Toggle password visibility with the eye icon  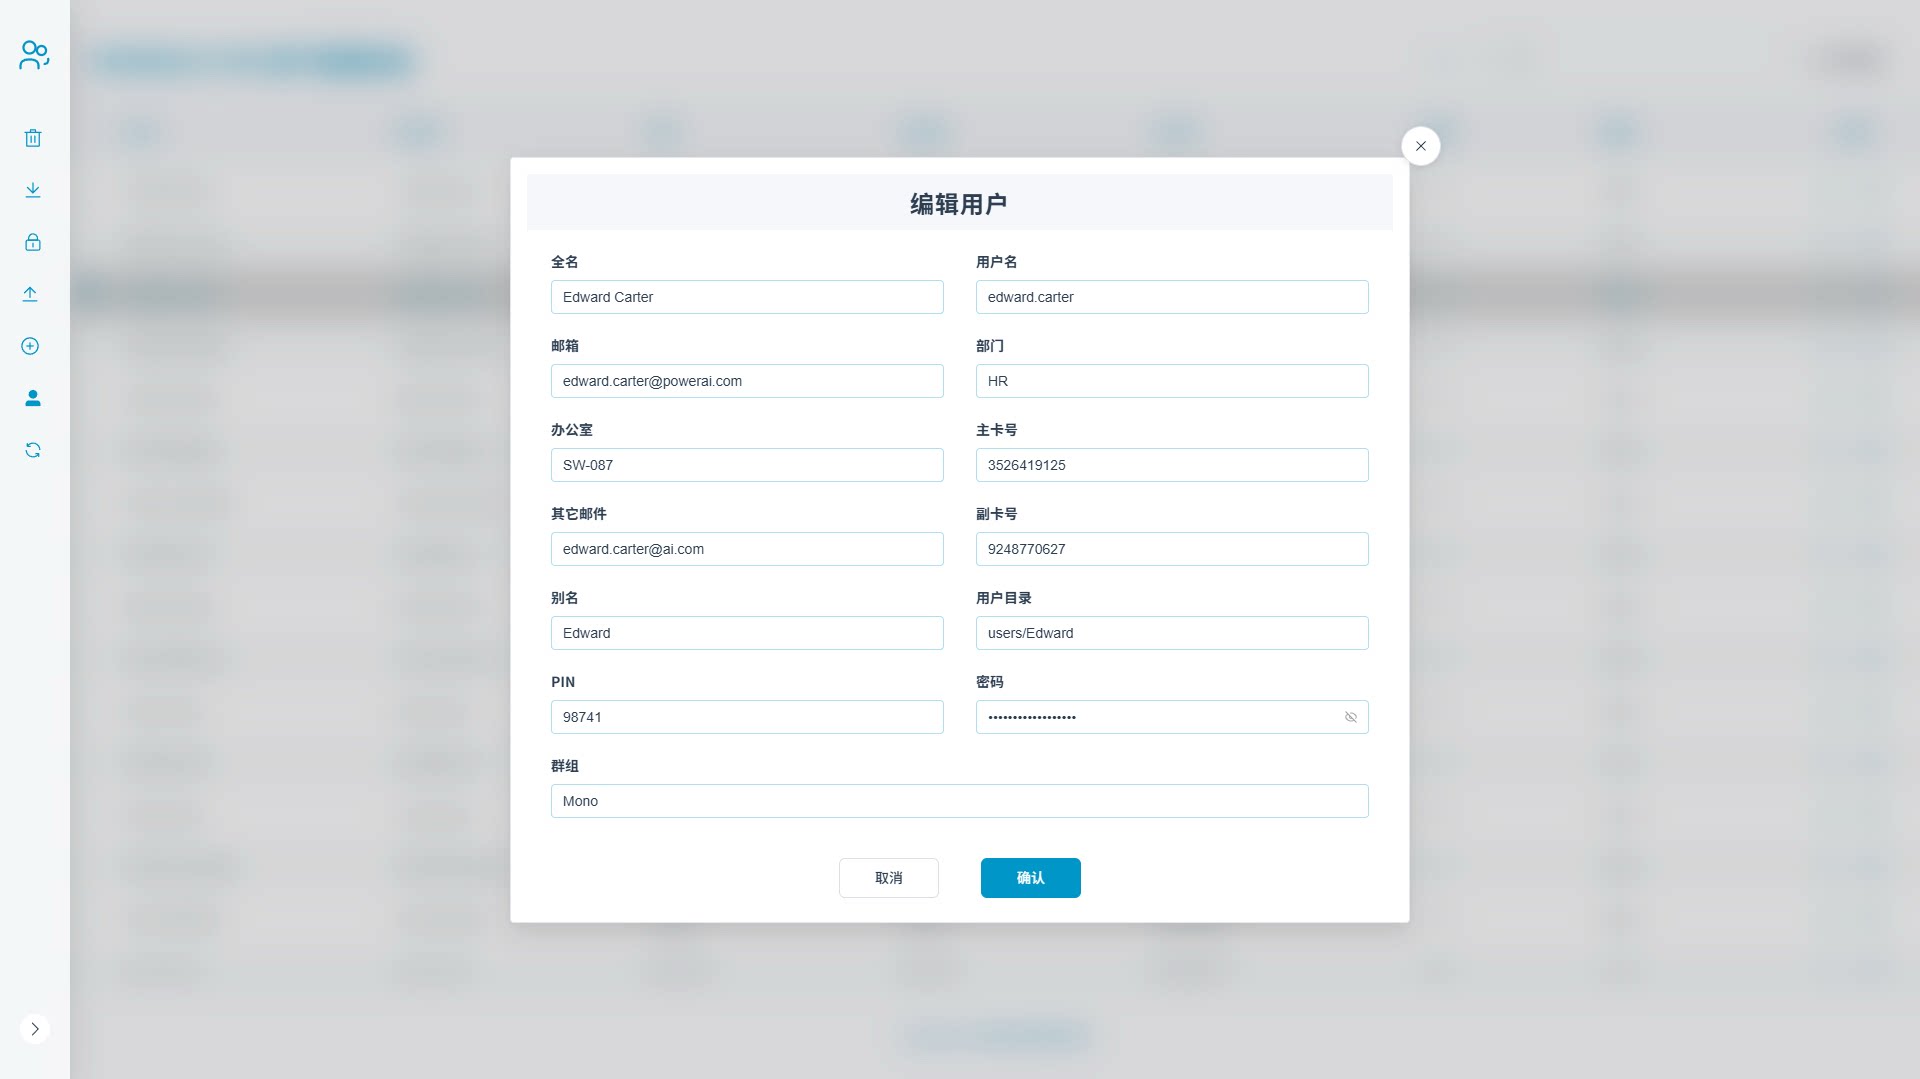1351,717
